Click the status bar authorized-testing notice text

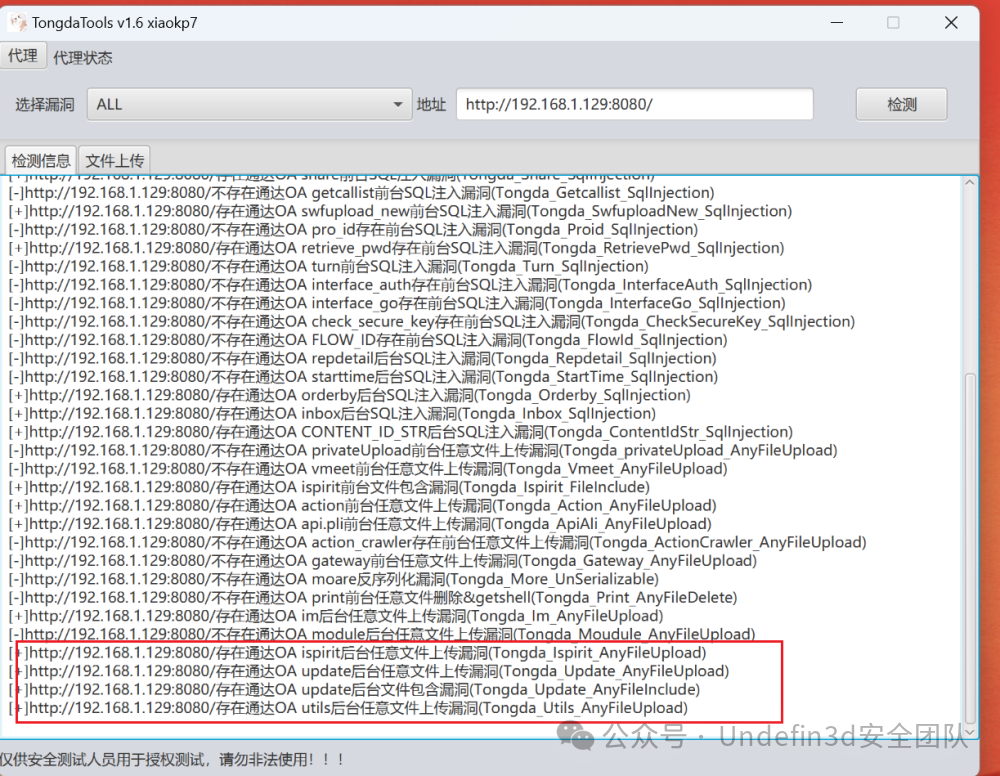pos(172,759)
